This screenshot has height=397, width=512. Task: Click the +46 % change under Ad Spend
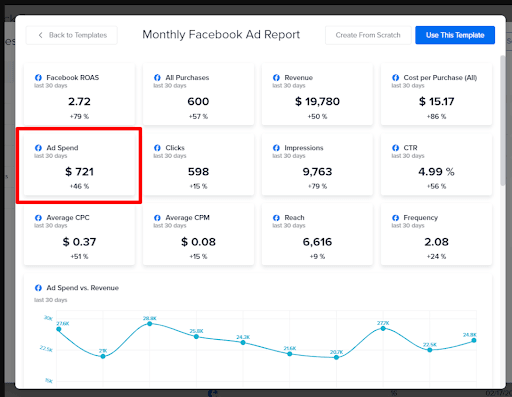(79, 186)
